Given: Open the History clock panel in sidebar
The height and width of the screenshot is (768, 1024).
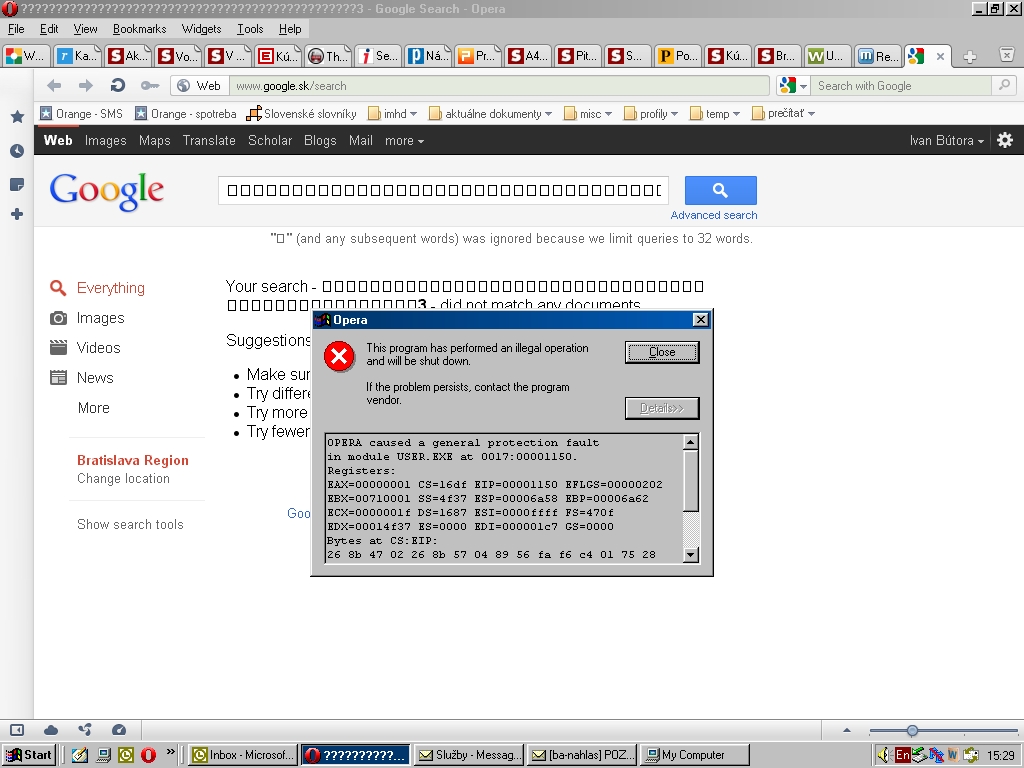Looking at the screenshot, I should pyautogui.click(x=18, y=151).
